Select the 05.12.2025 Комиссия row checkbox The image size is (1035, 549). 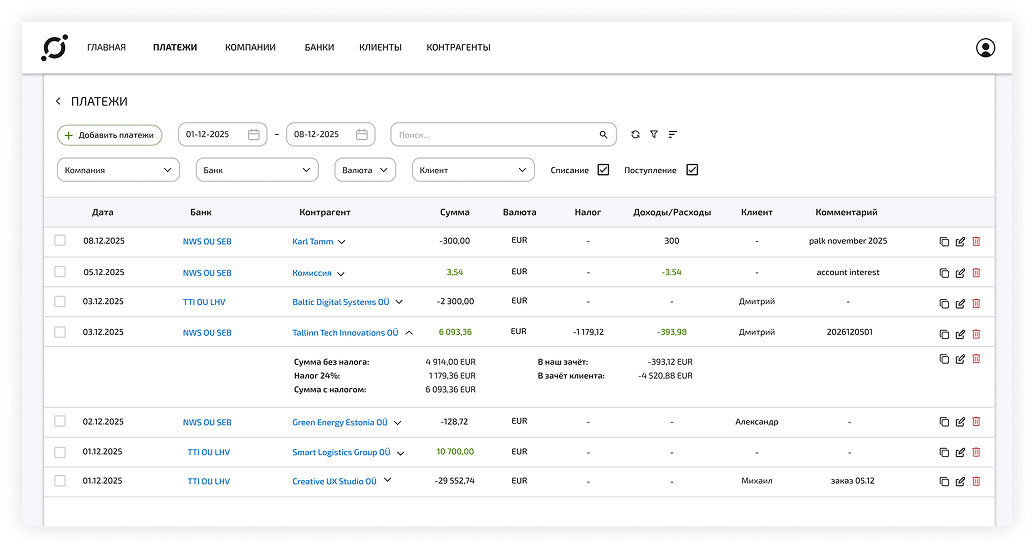point(60,271)
